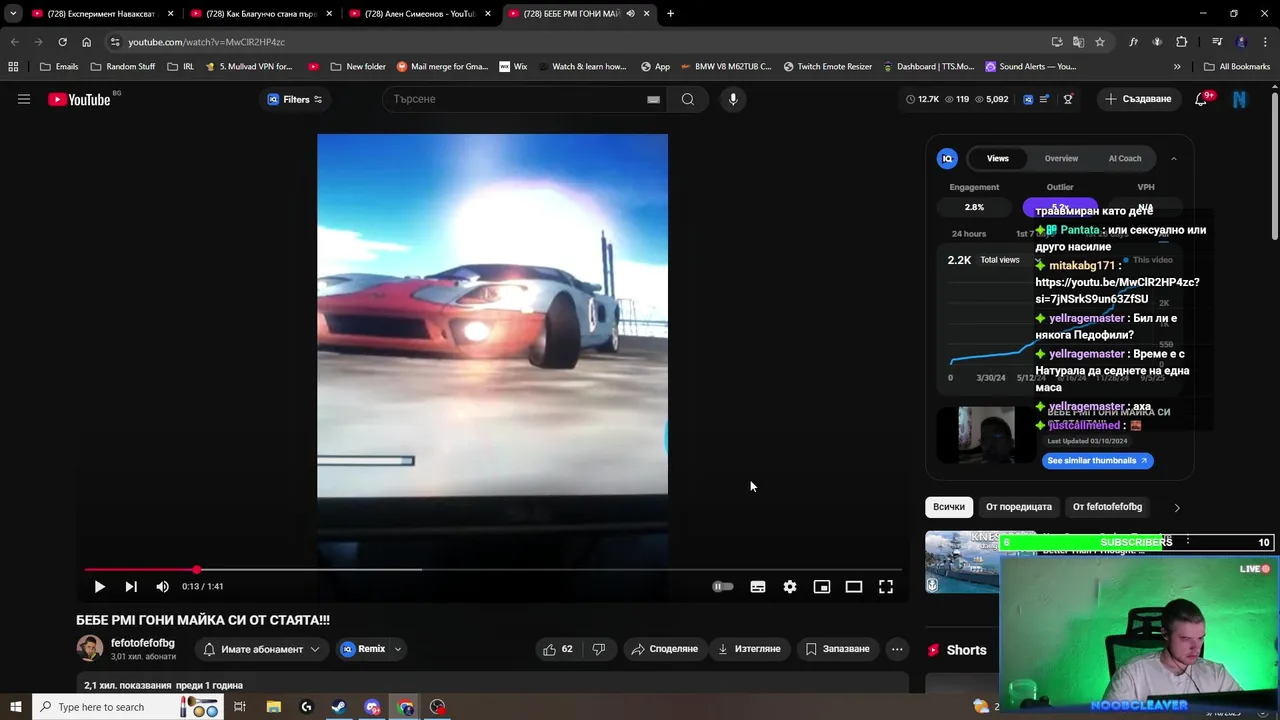Dislike the video
Screen dimensions: 1280x720
click(x=599, y=649)
